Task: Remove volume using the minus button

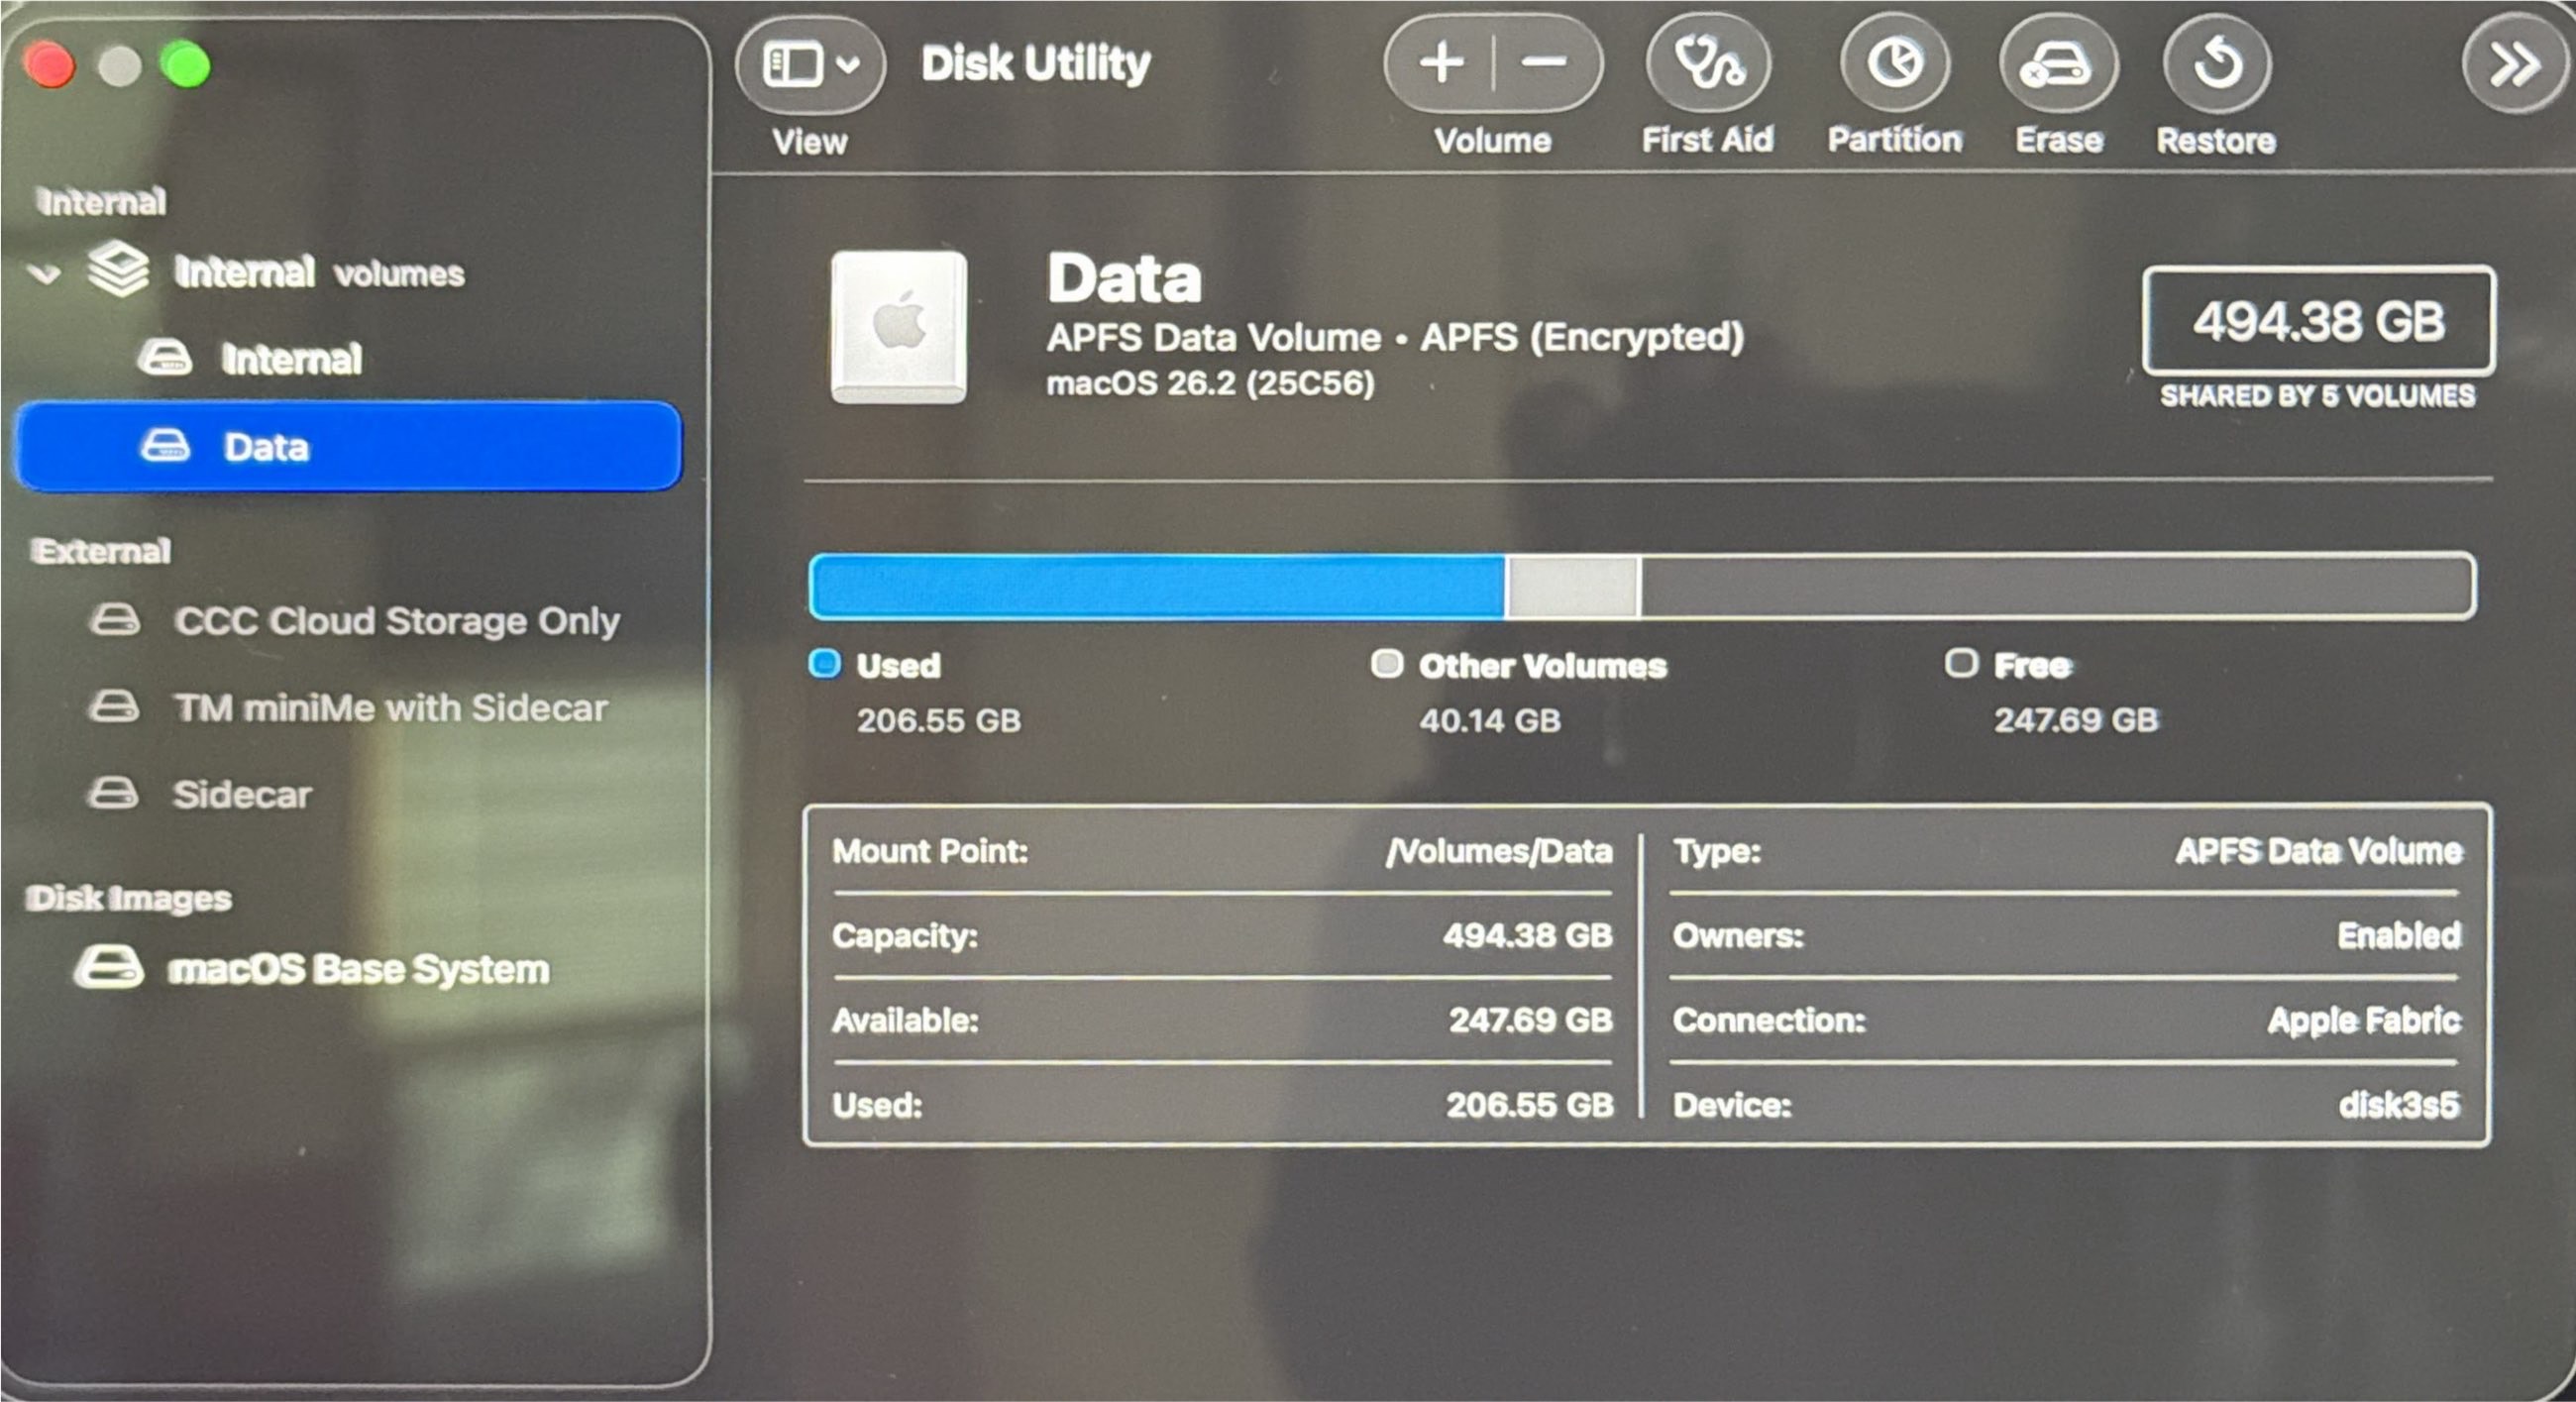Action: 1544,63
